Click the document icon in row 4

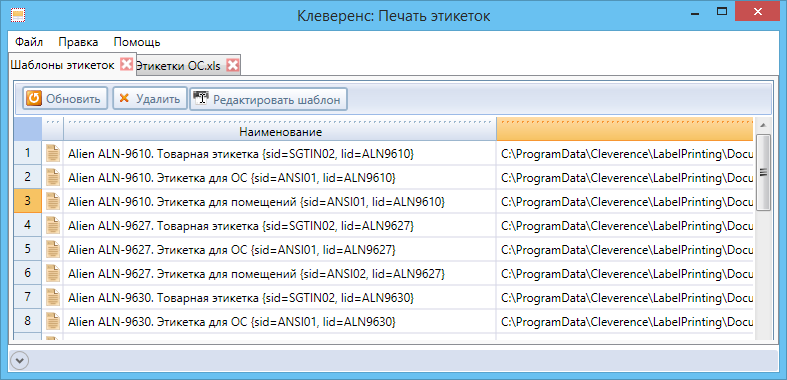(52, 225)
